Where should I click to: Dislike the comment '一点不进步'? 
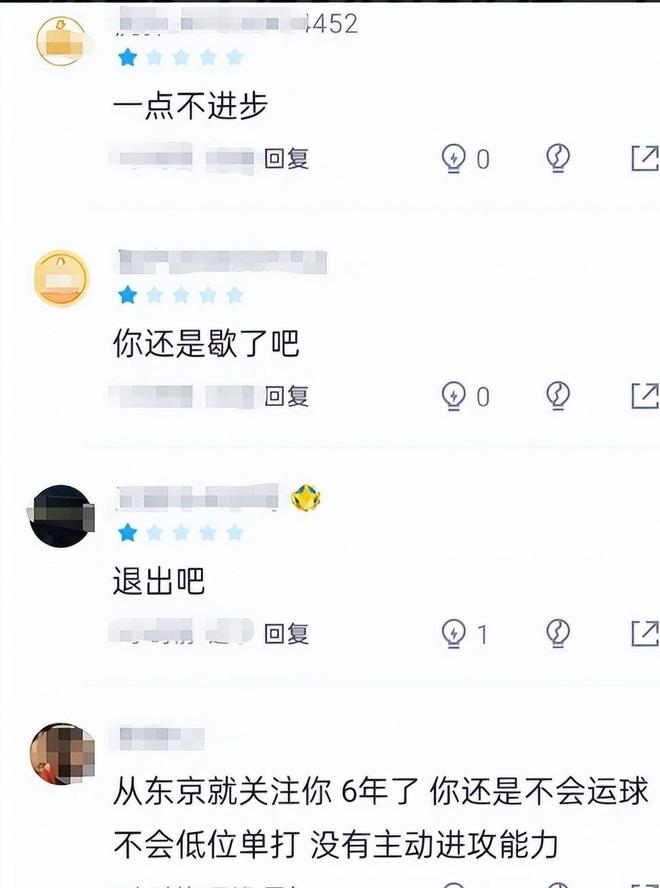pos(557,158)
